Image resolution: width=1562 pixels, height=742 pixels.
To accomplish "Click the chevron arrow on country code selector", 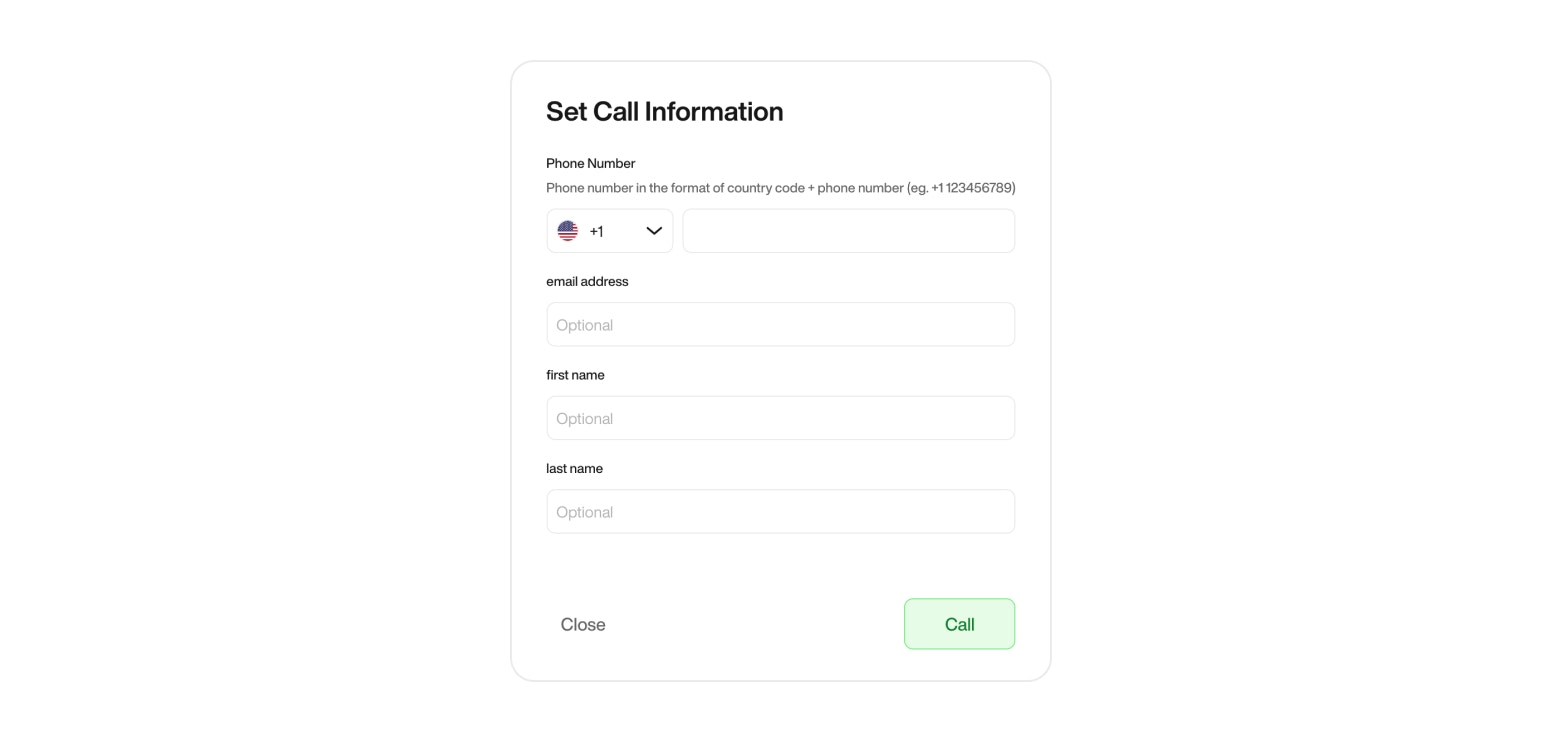I will point(653,231).
